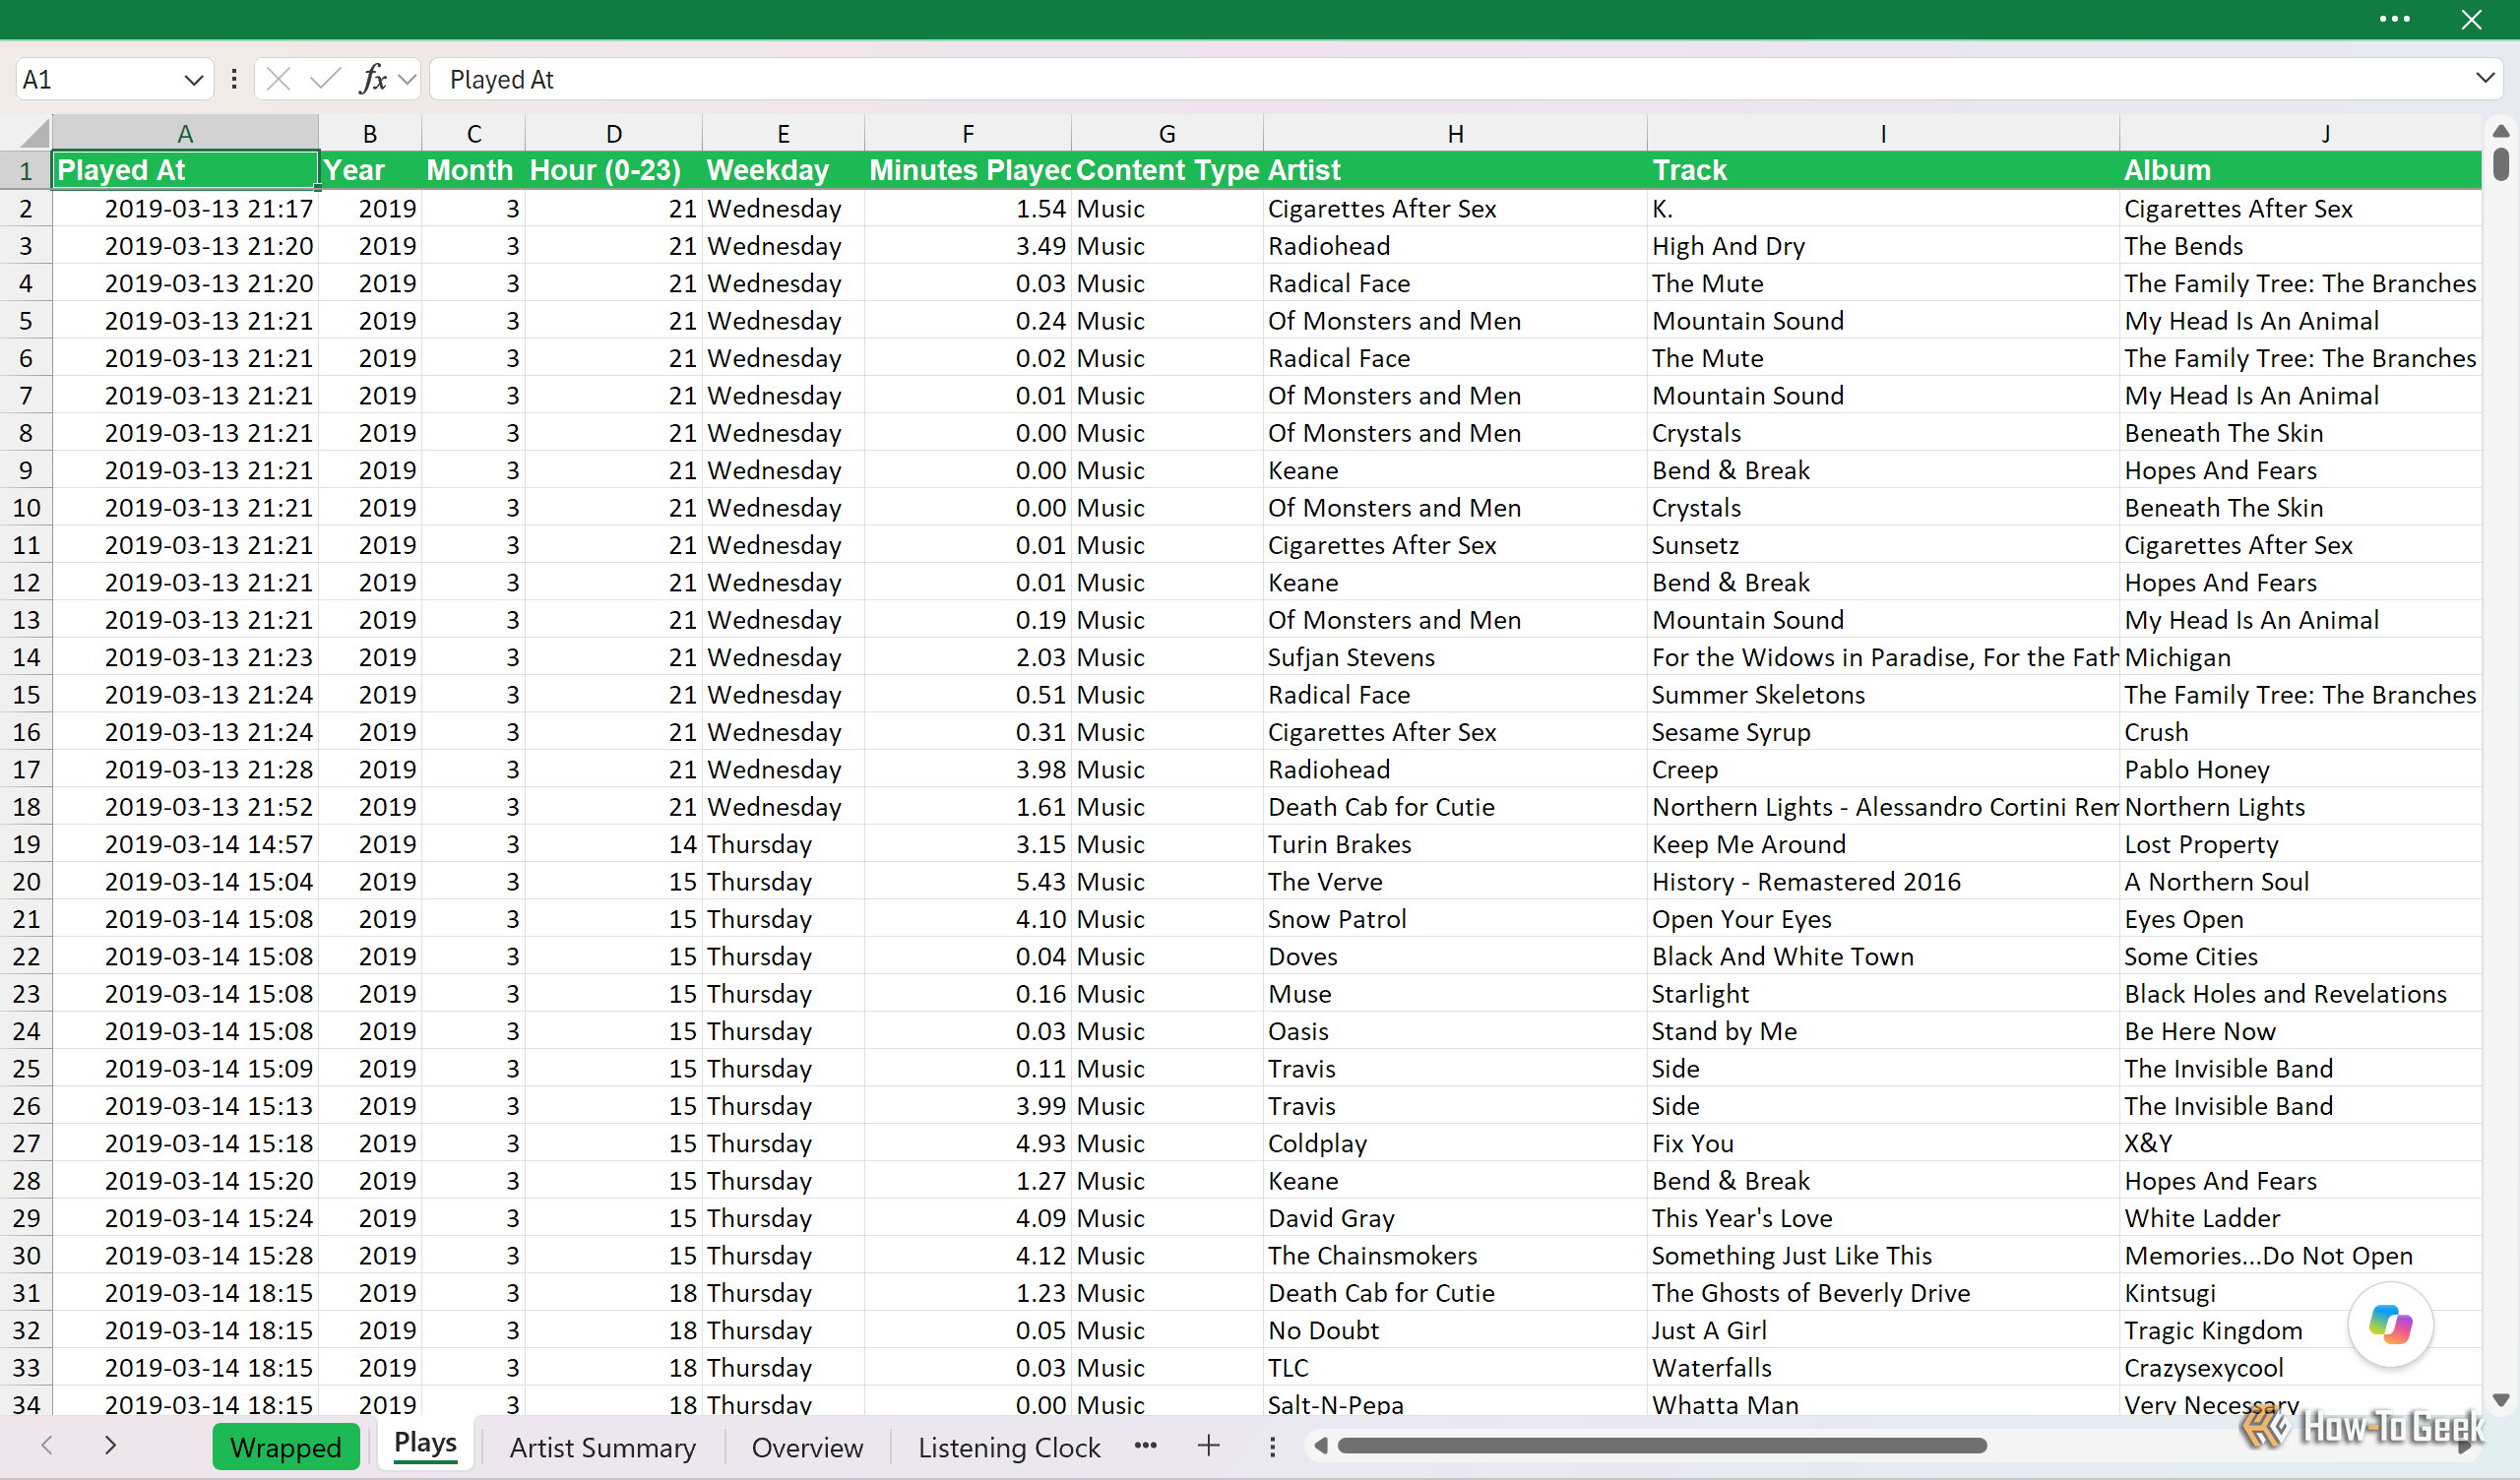This screenshot has width=2520, height=1480.
Task: Open the Insert Function fx button
Action: (373, 80)
